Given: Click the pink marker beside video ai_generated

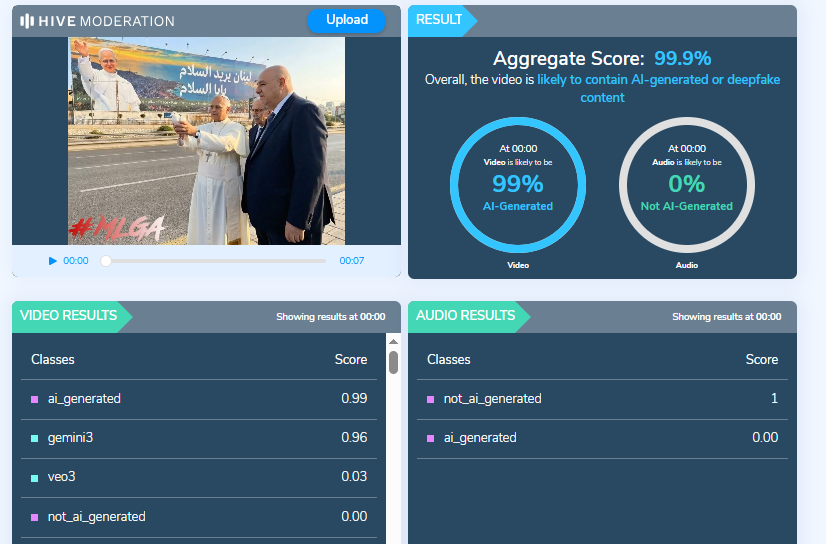Looking at the screenshot, I should point(35,399).
